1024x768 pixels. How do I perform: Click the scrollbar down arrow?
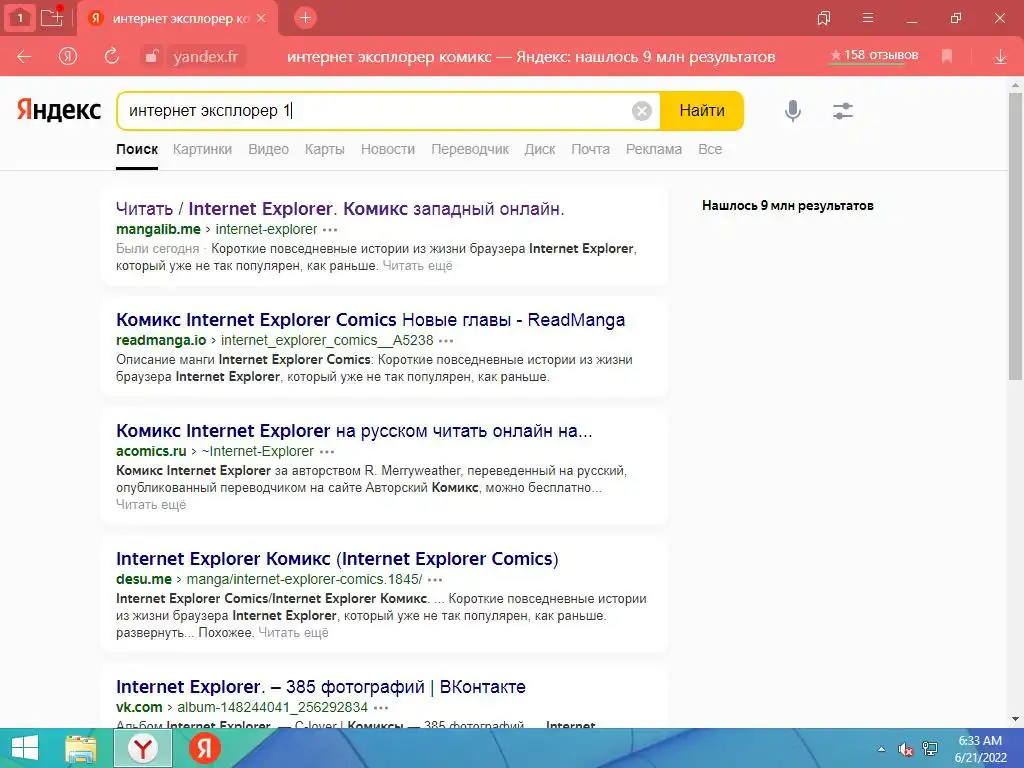coord(1016,720)
